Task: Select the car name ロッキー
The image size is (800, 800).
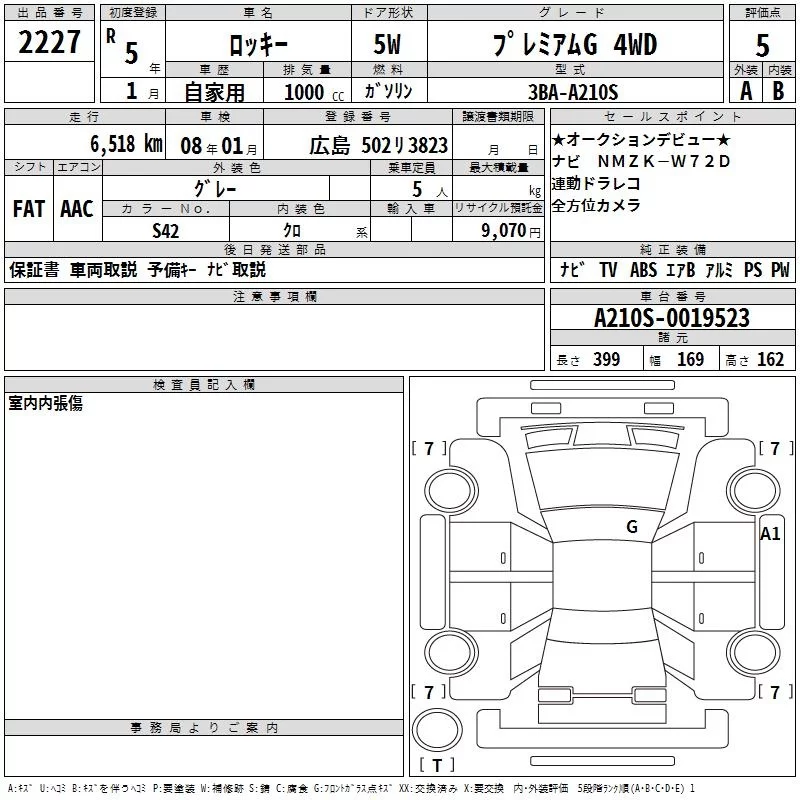Action: [x=259, y=45]
